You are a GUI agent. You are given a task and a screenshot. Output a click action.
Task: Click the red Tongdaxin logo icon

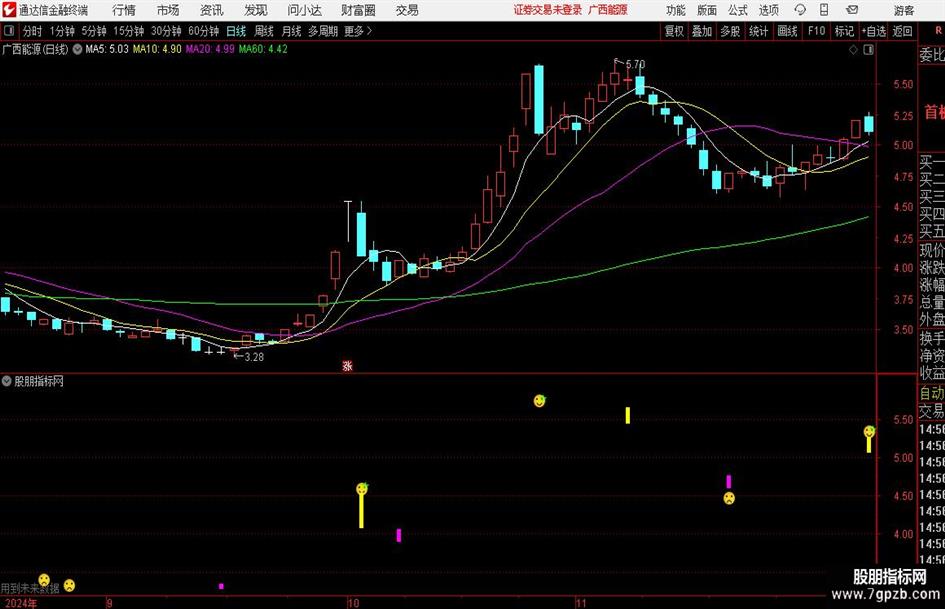point(9,10)
